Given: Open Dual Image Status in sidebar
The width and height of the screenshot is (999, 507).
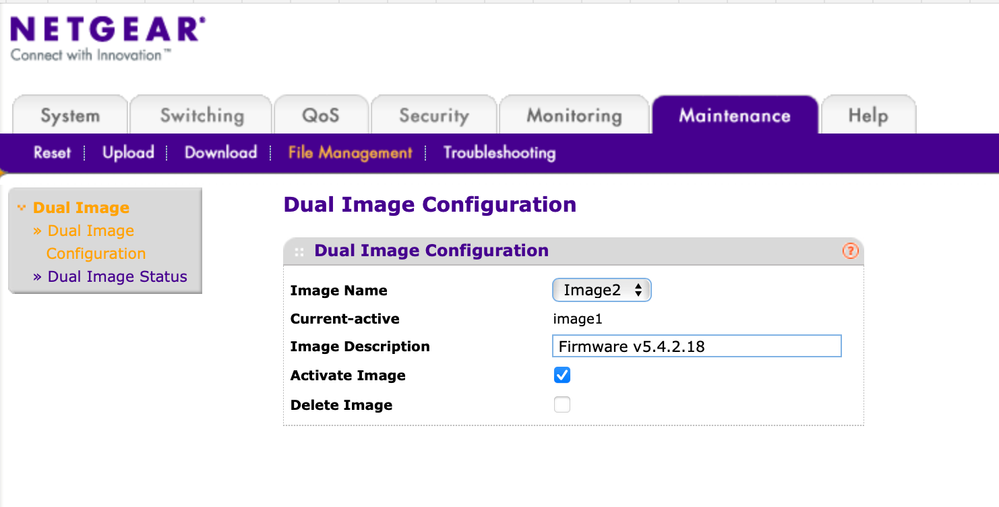Looking at the screenshot, I should coord(117,277).
